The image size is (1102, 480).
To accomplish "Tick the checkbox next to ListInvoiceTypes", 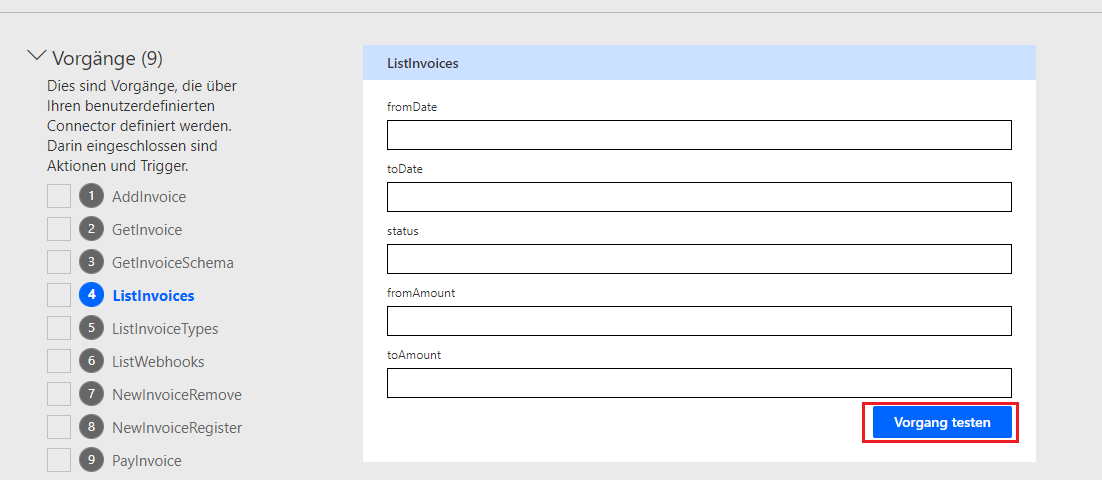I will coord(59,328).
